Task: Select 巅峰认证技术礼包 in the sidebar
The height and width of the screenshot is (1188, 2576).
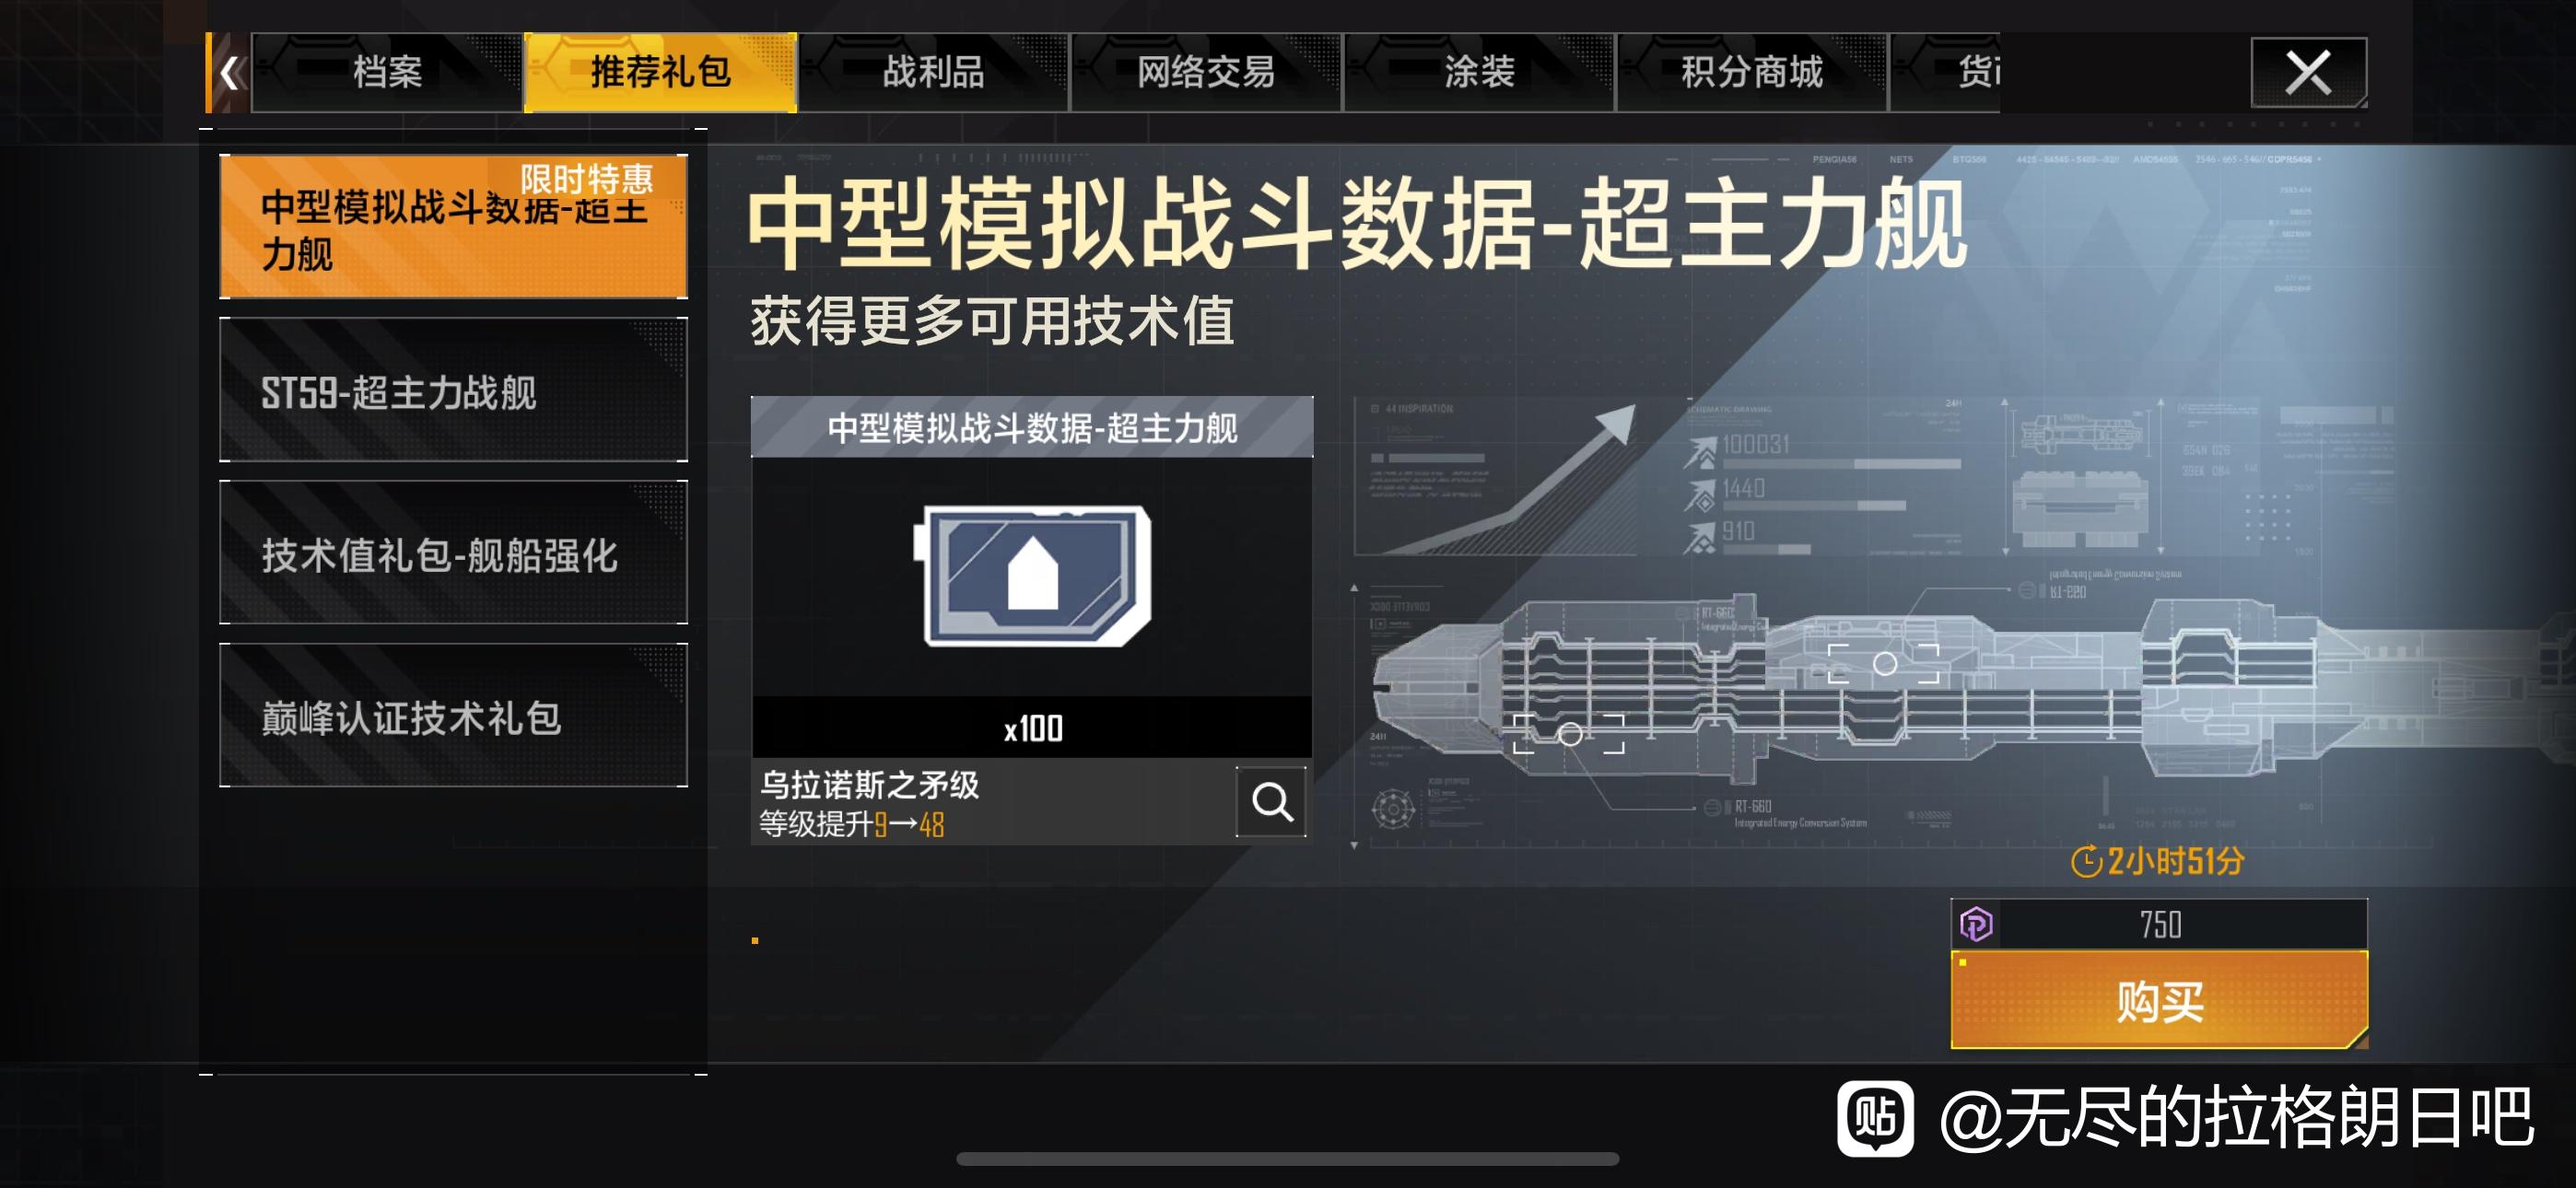Action: coord(453,716)
